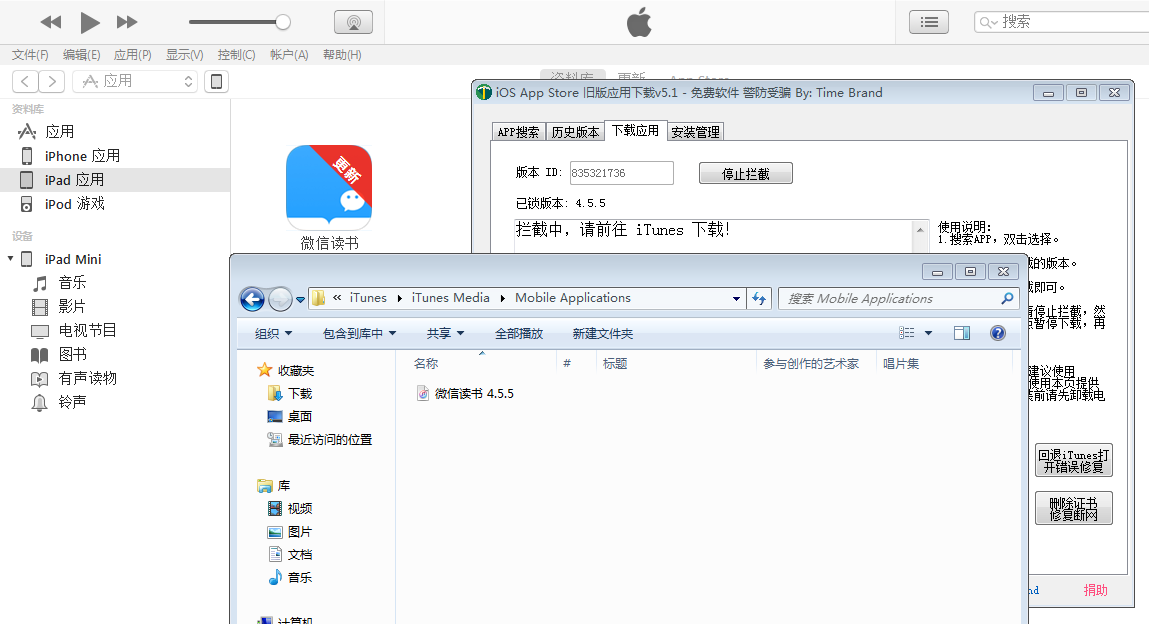Open 电视节目 under iPad Mini
The image size is (1149, 624).
point(87,330)
